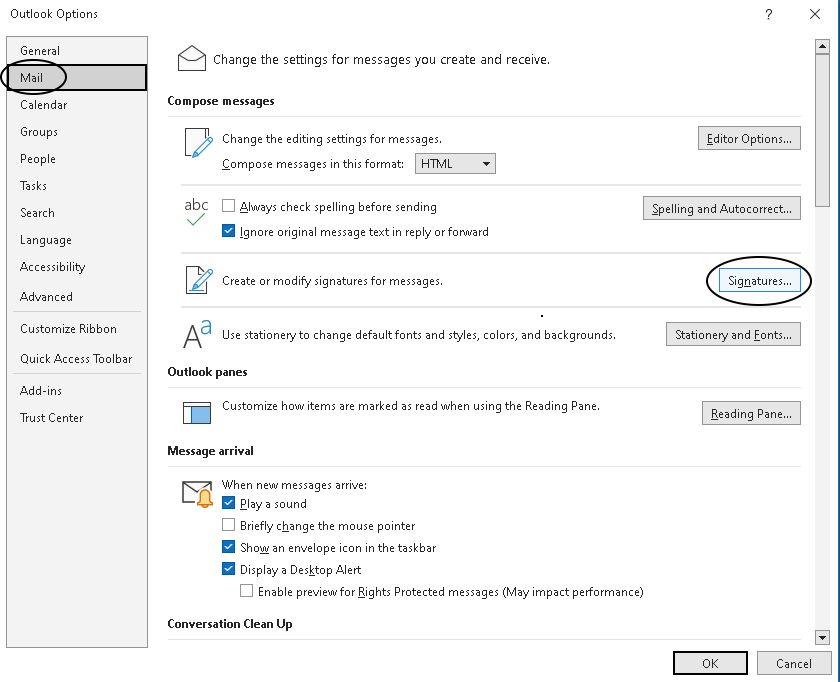This screenshot has width=840, height=682.
Task: Click 'Create or modify signatures for messages.' text
Action: [x=332, y=281]
